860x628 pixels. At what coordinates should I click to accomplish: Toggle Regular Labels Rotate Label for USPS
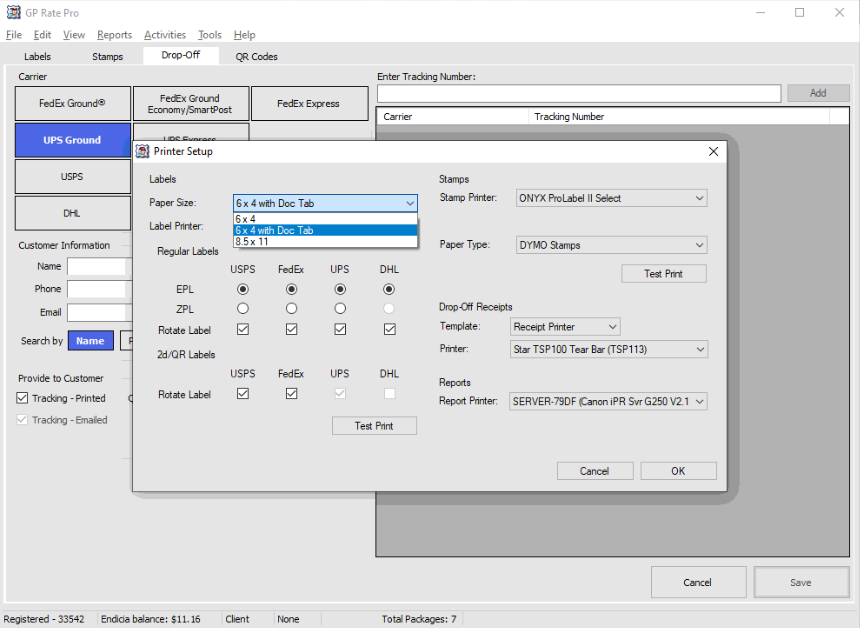(x=242, y=329)
